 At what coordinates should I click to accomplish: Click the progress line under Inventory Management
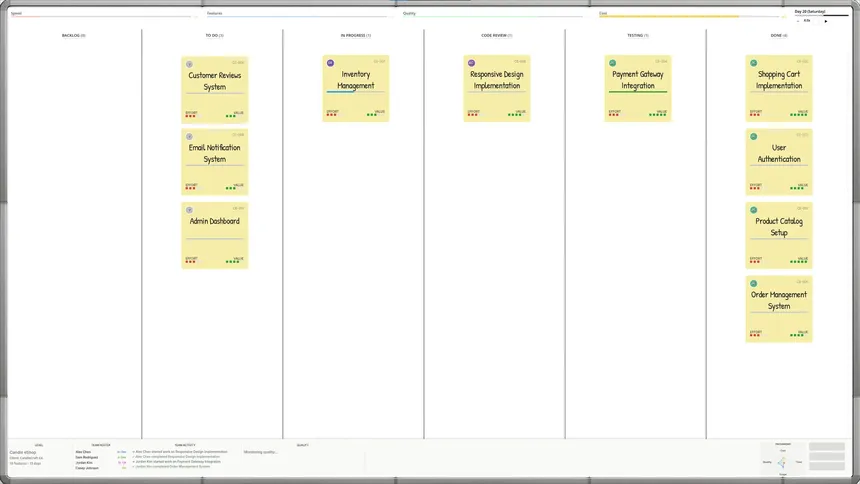coord(355,92)
